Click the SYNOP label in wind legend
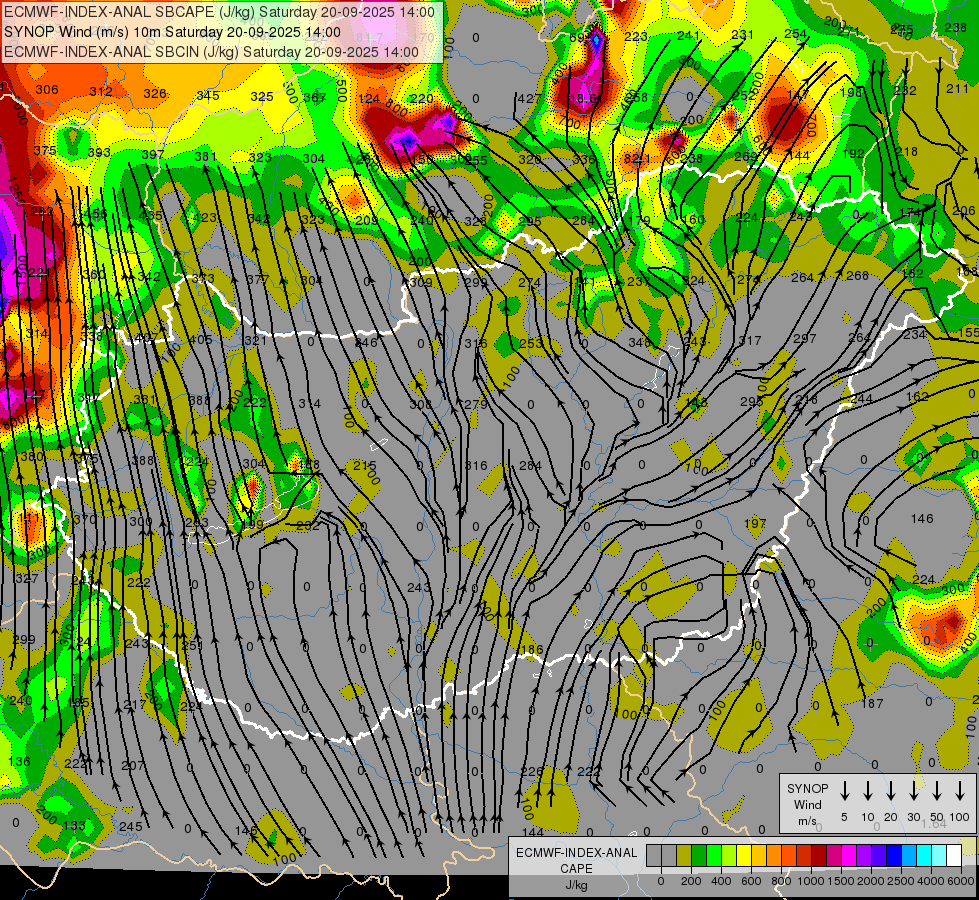The height and width of the screenshot is (900, 979). point(807,788)
